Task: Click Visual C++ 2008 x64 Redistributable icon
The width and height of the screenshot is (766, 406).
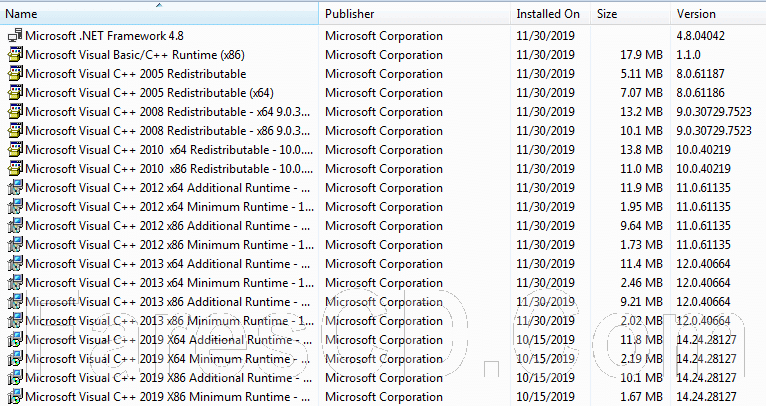Action: (15, 112)
